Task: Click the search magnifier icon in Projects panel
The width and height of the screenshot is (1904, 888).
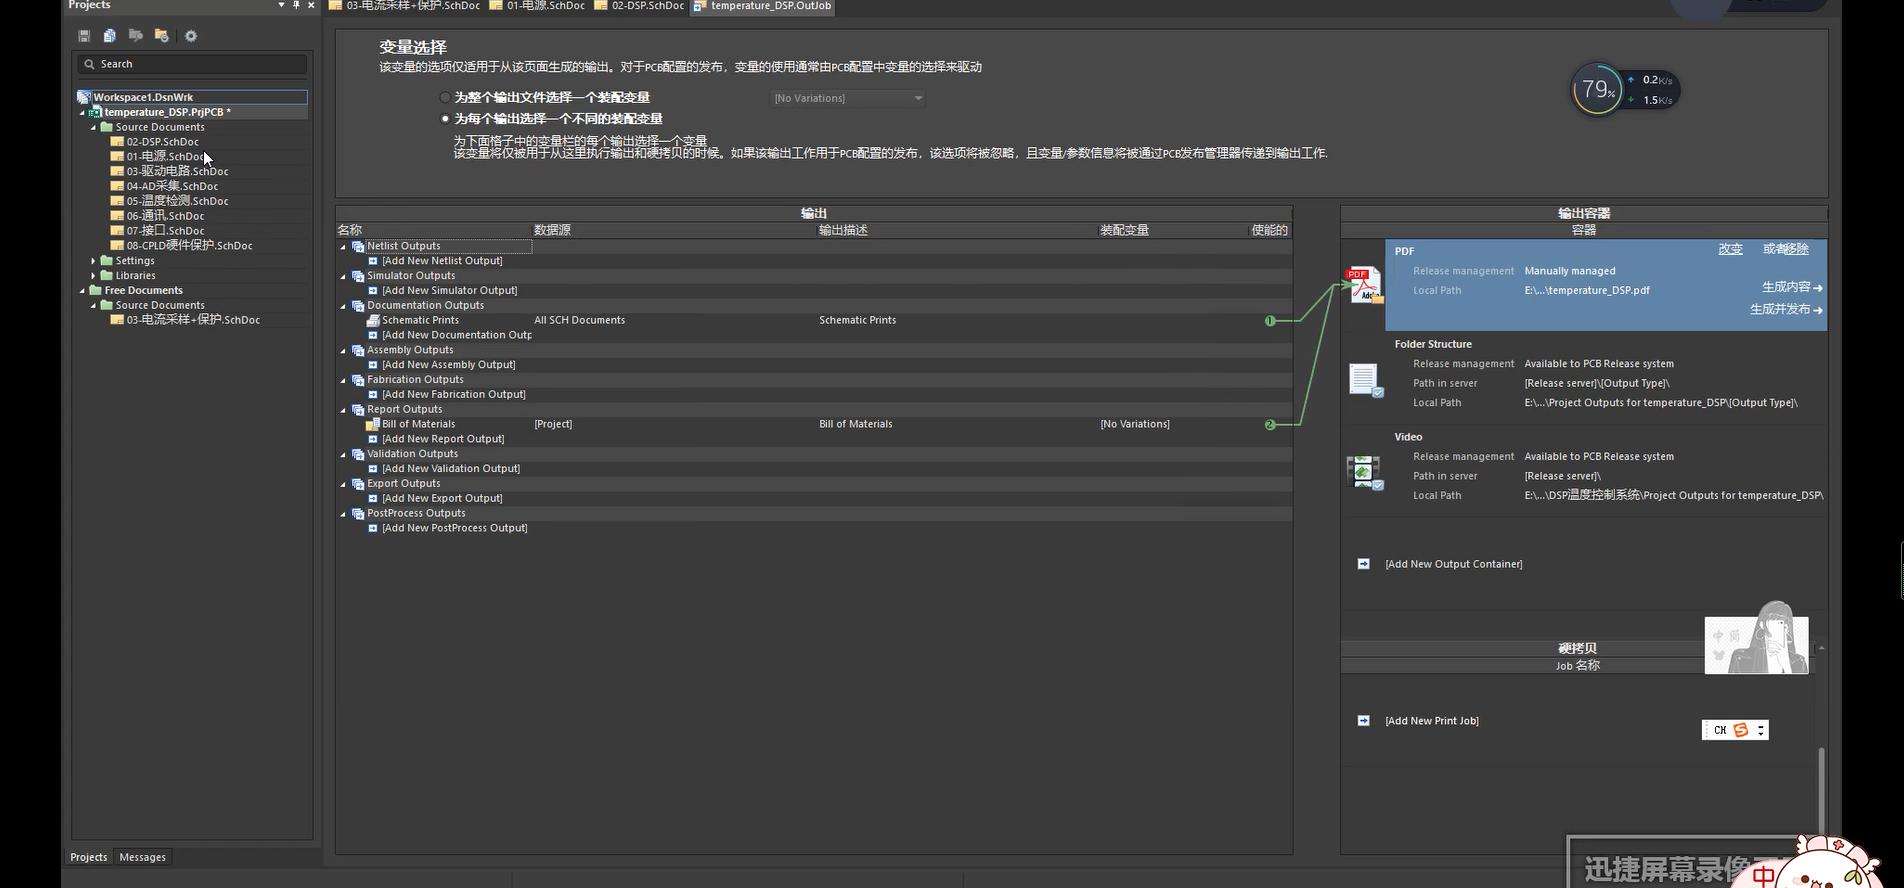Action: coord(89,64)
